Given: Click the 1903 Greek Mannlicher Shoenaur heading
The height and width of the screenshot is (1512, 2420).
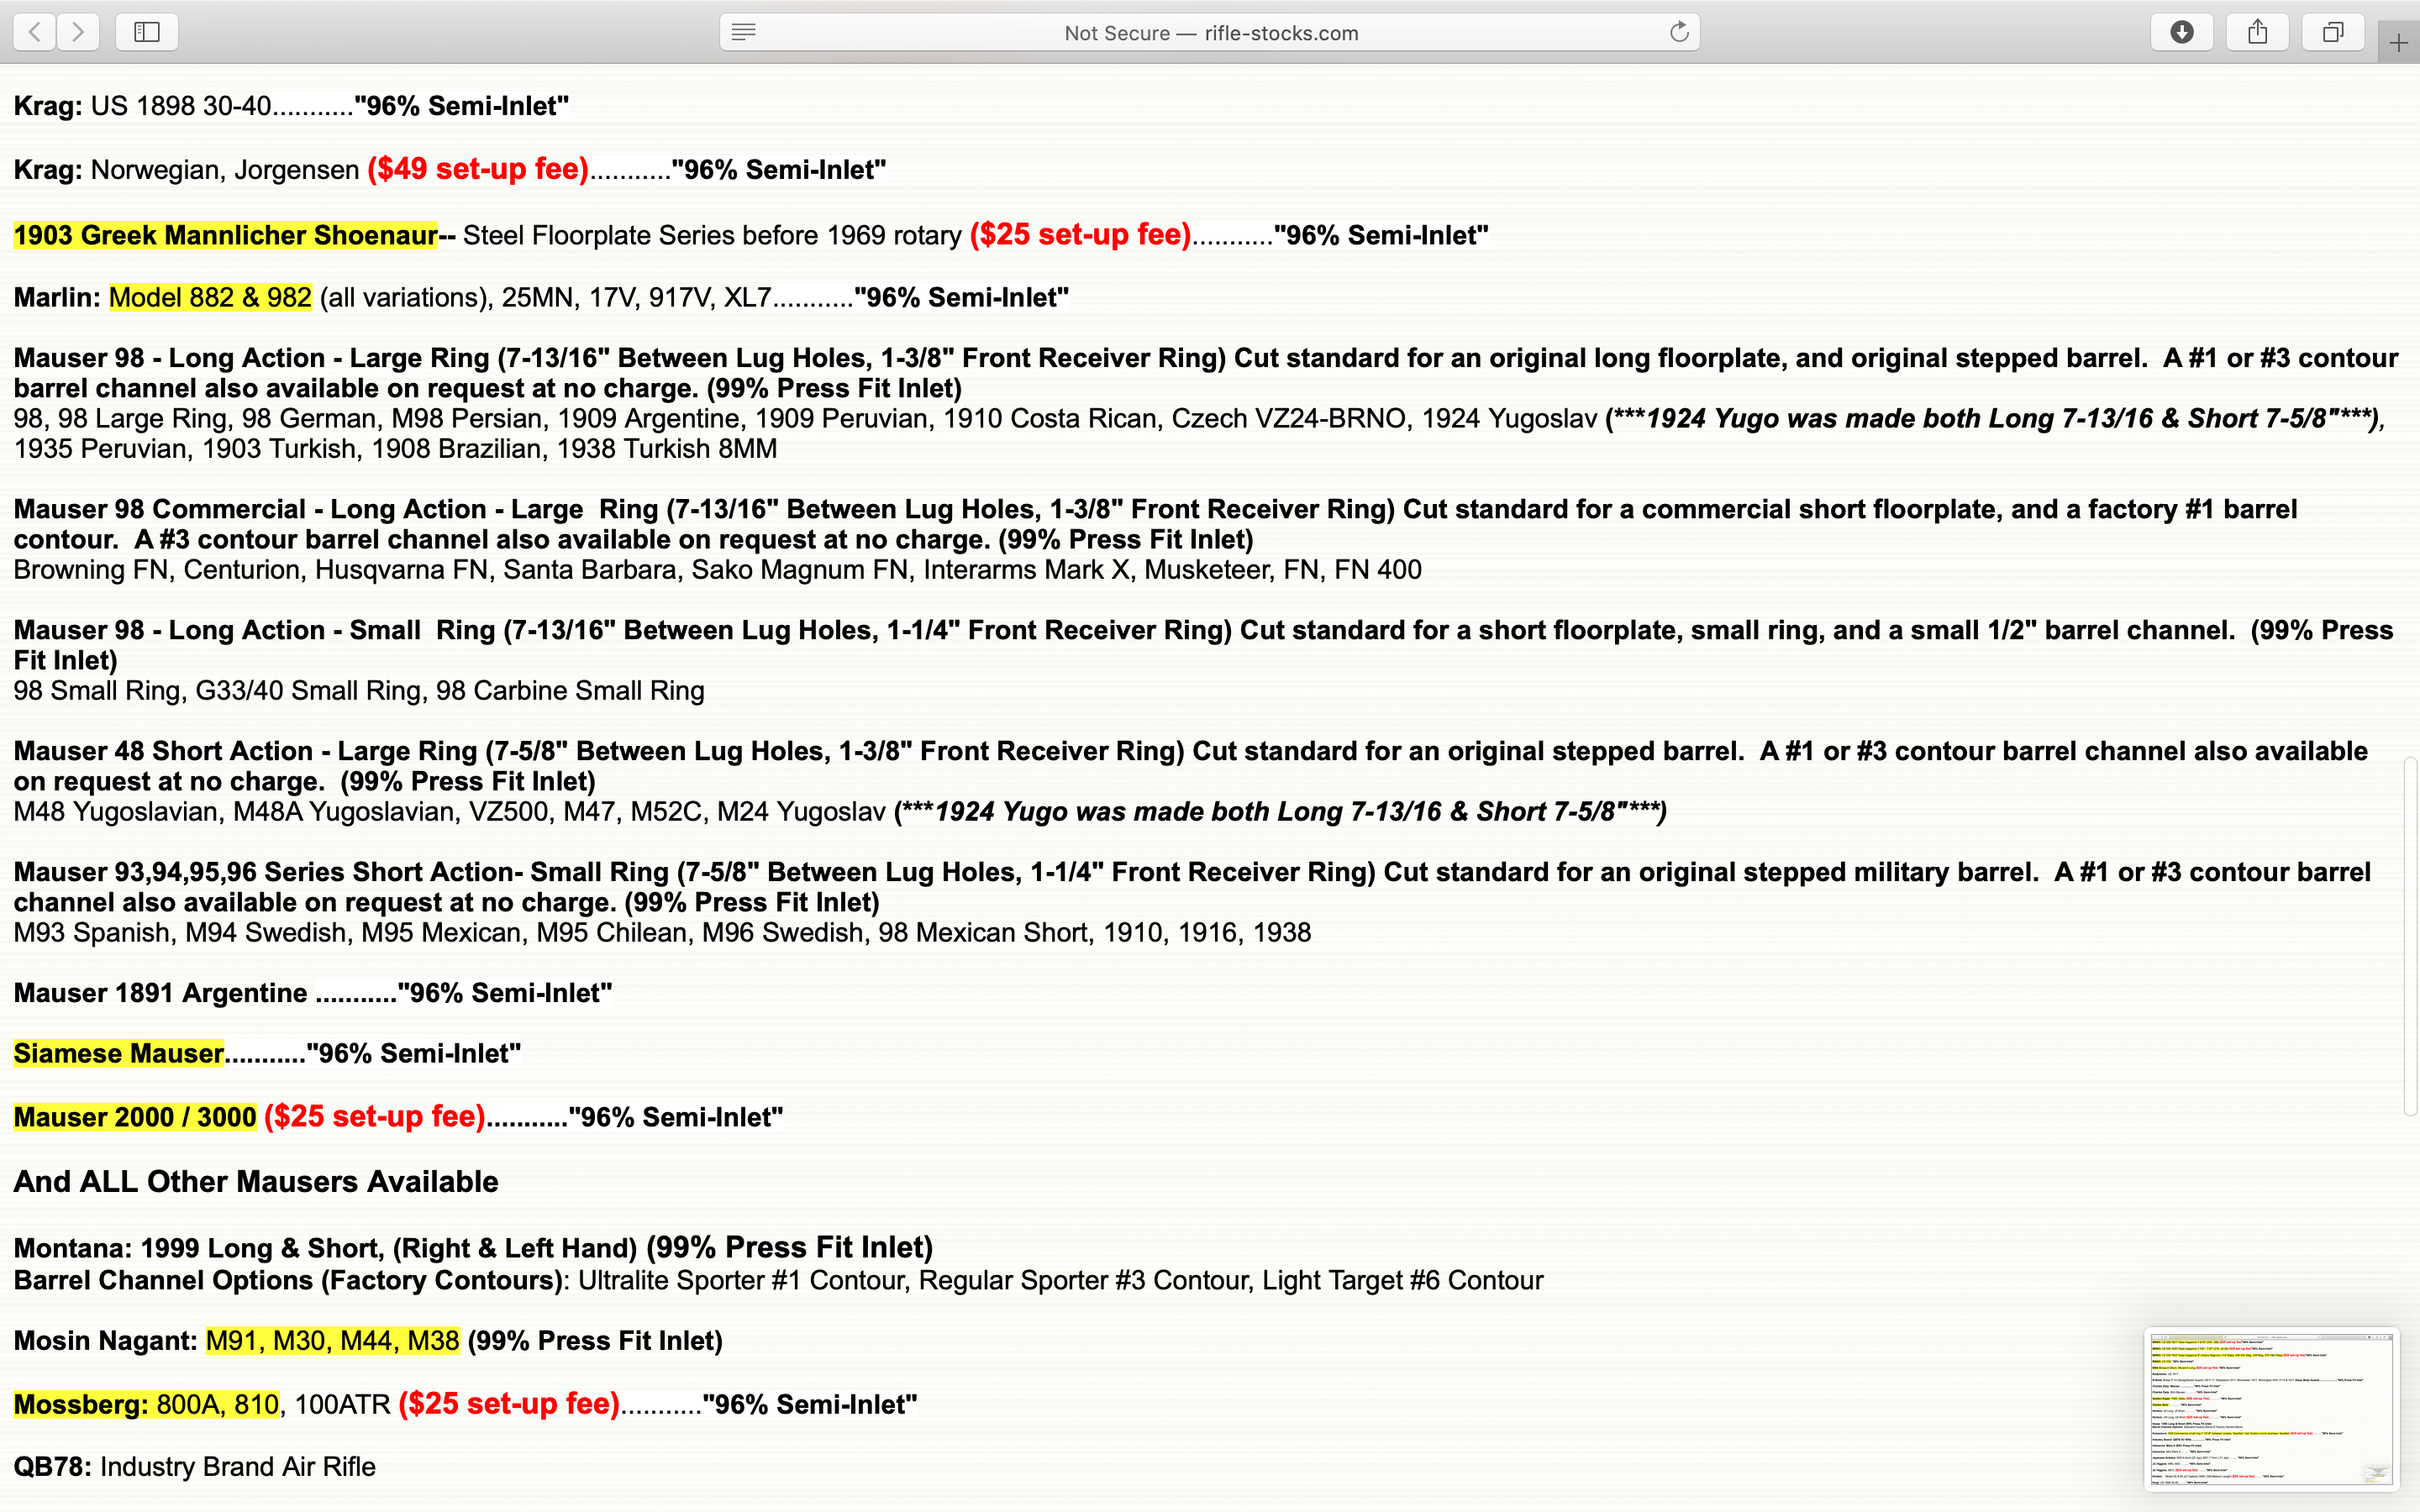Looking at the screenshot, I should click(225, 235).
